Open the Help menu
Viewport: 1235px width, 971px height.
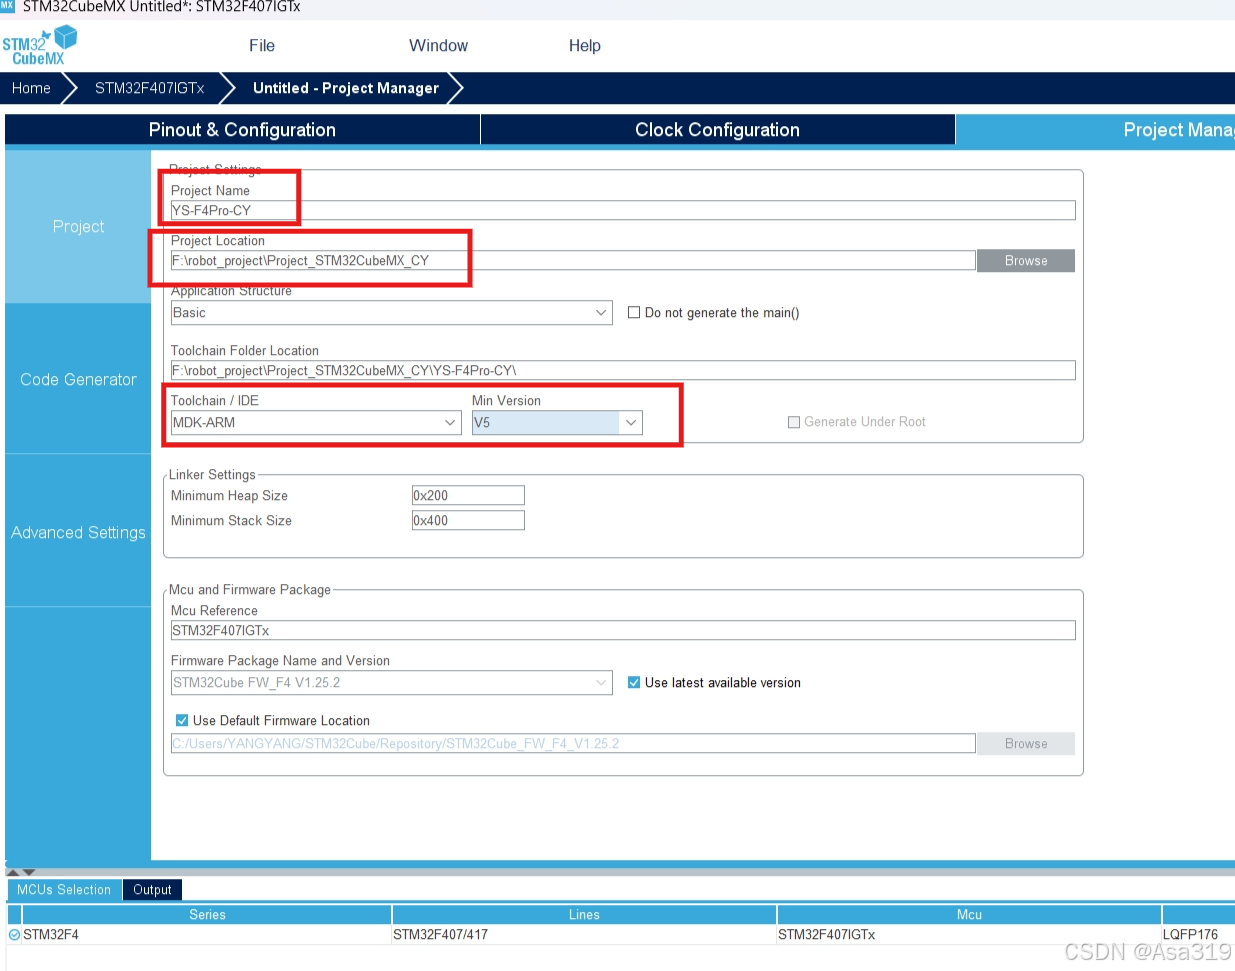click(585, 46)
